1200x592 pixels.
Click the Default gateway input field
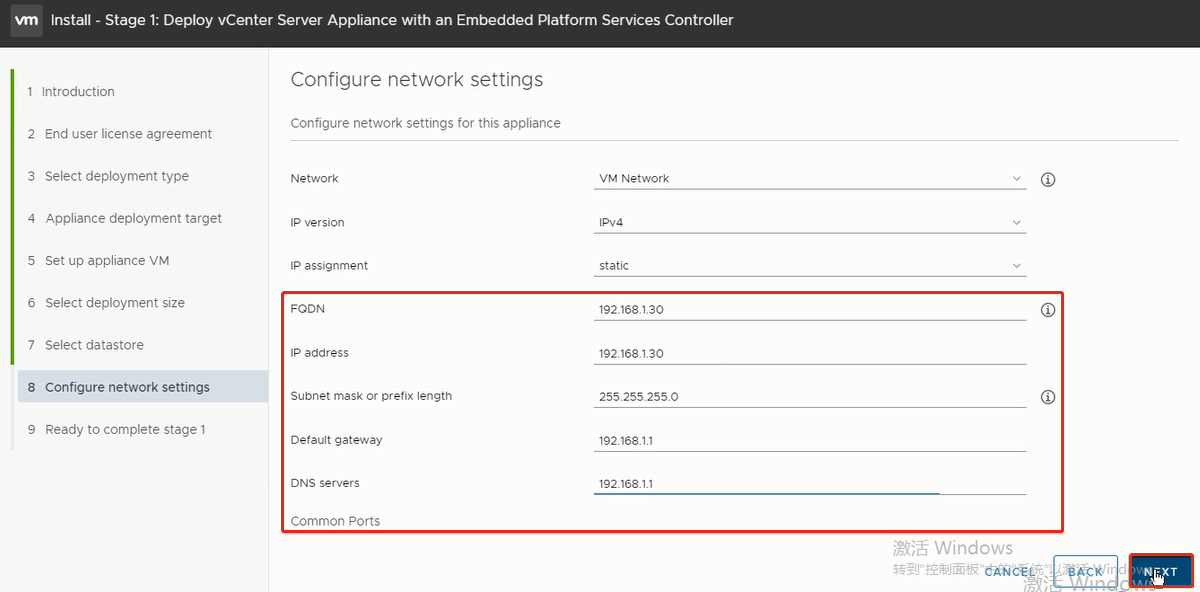810,441
